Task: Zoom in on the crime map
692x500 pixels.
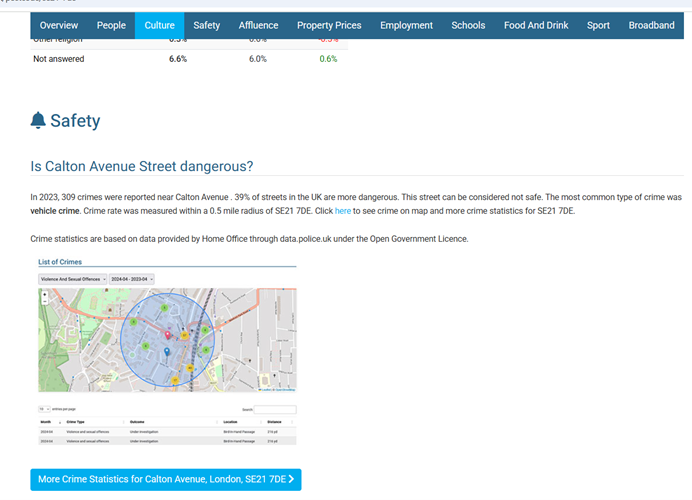Action: pos(44,294)
